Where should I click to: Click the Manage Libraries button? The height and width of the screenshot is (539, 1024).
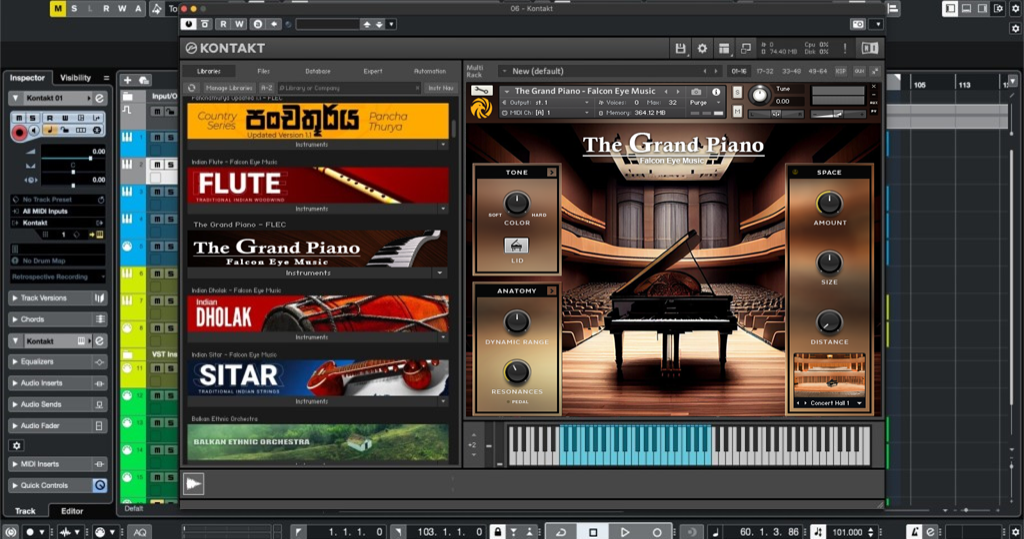click(229, 88)
